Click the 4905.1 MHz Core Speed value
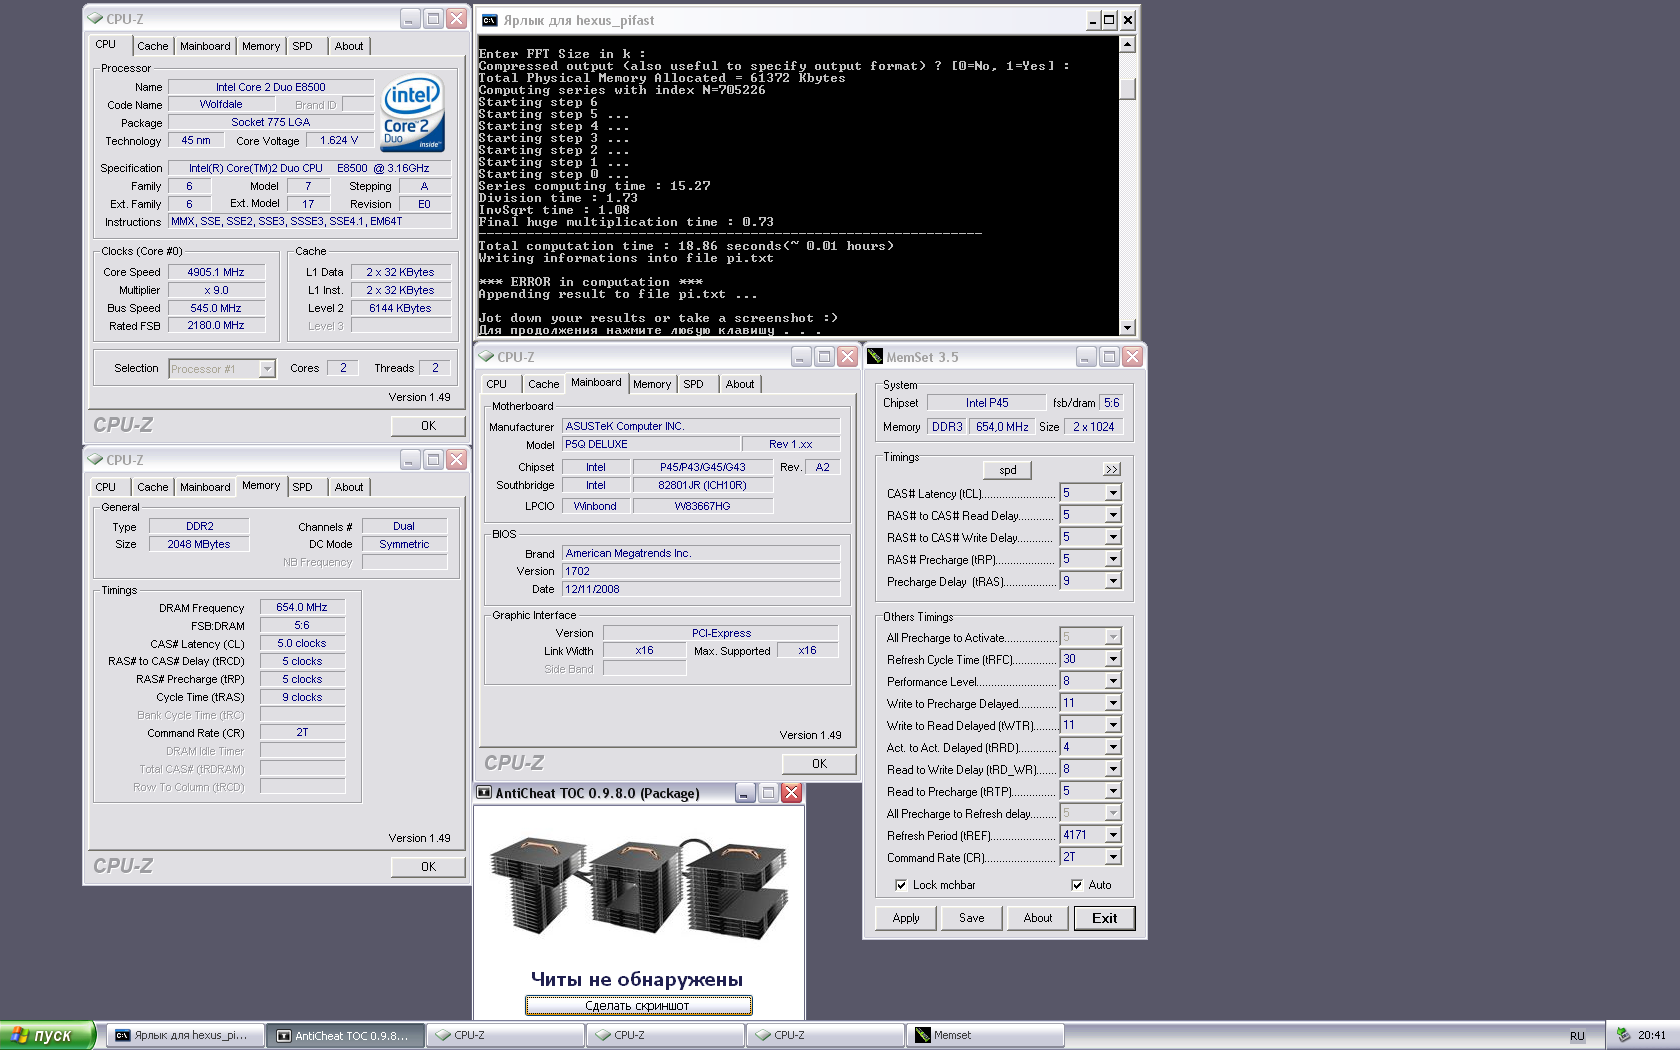Image resolution: width=1680 pixels, height=1050 pixels. coord(216,272)
